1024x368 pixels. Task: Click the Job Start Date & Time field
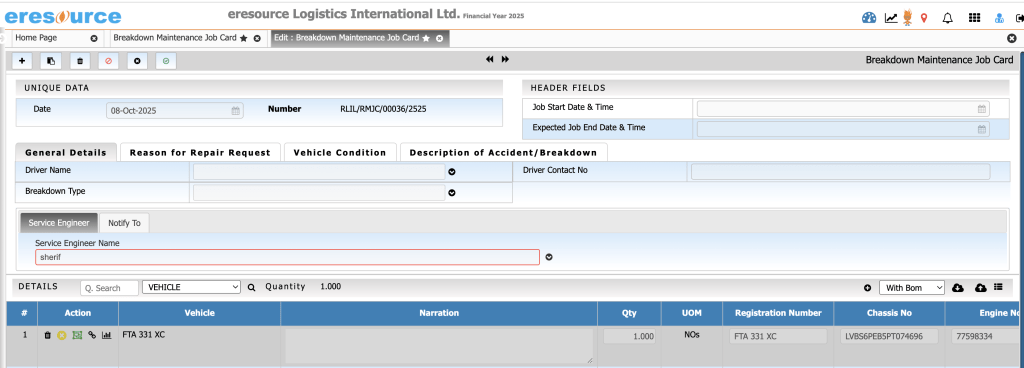pyautogui.click(x=842, y=108)
